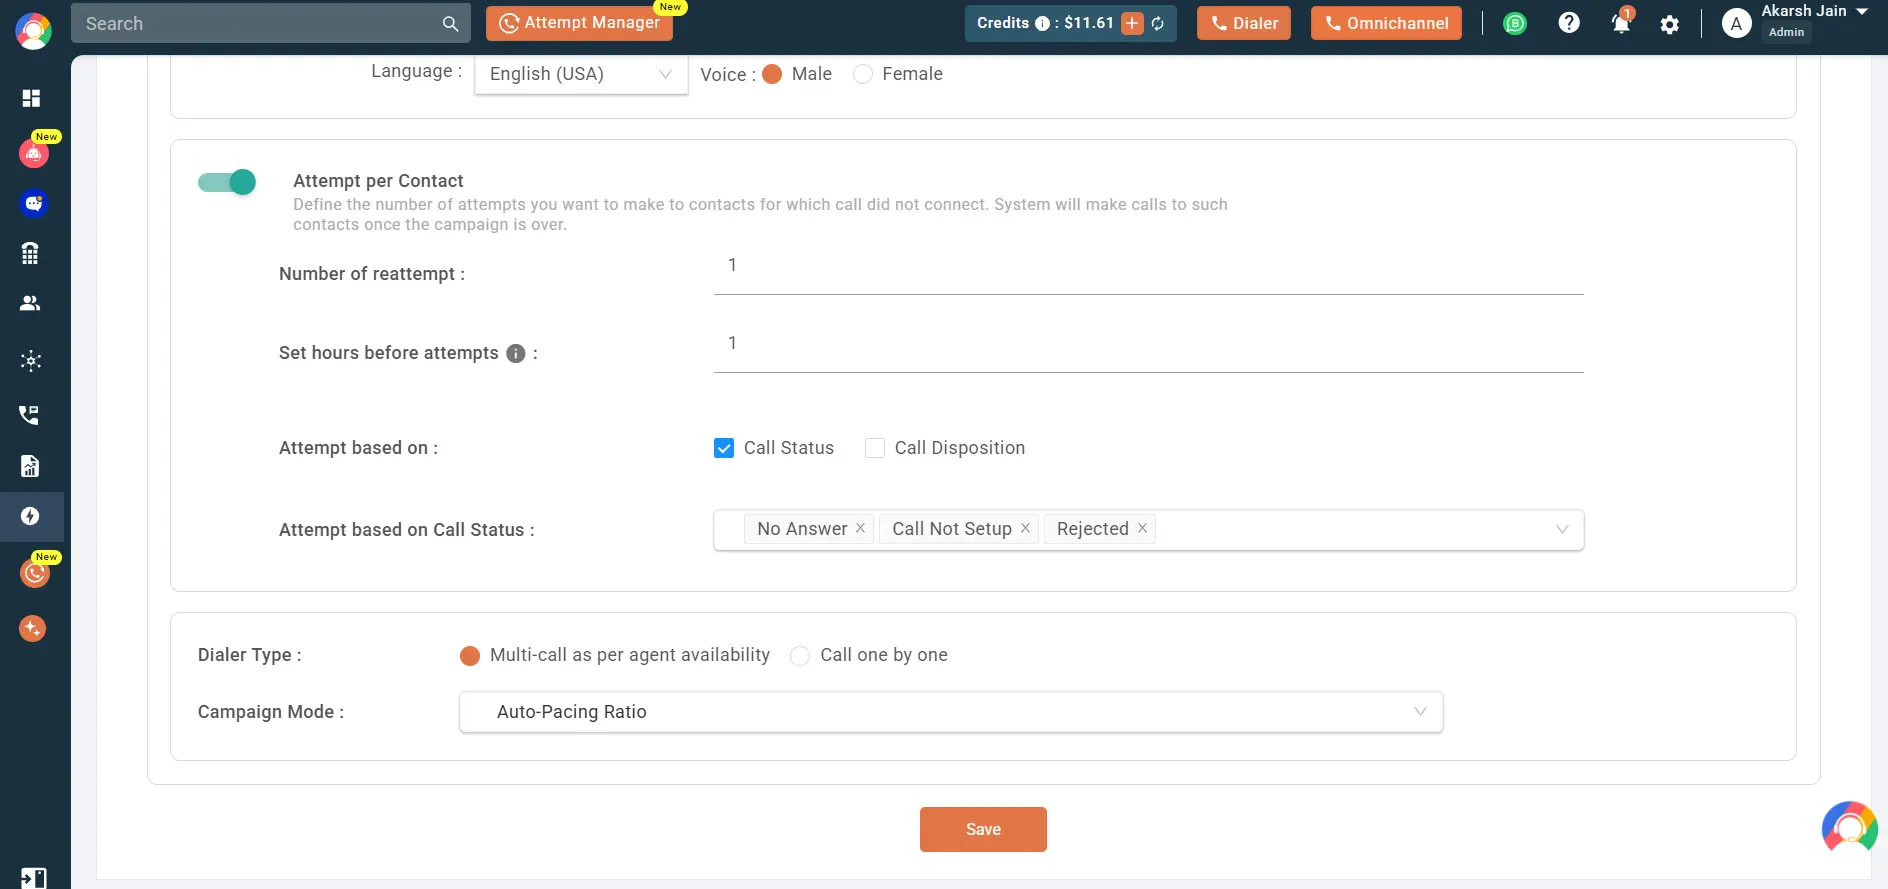
Task: Click info icon next to Set hours before attempts
Action: point(516,353)
